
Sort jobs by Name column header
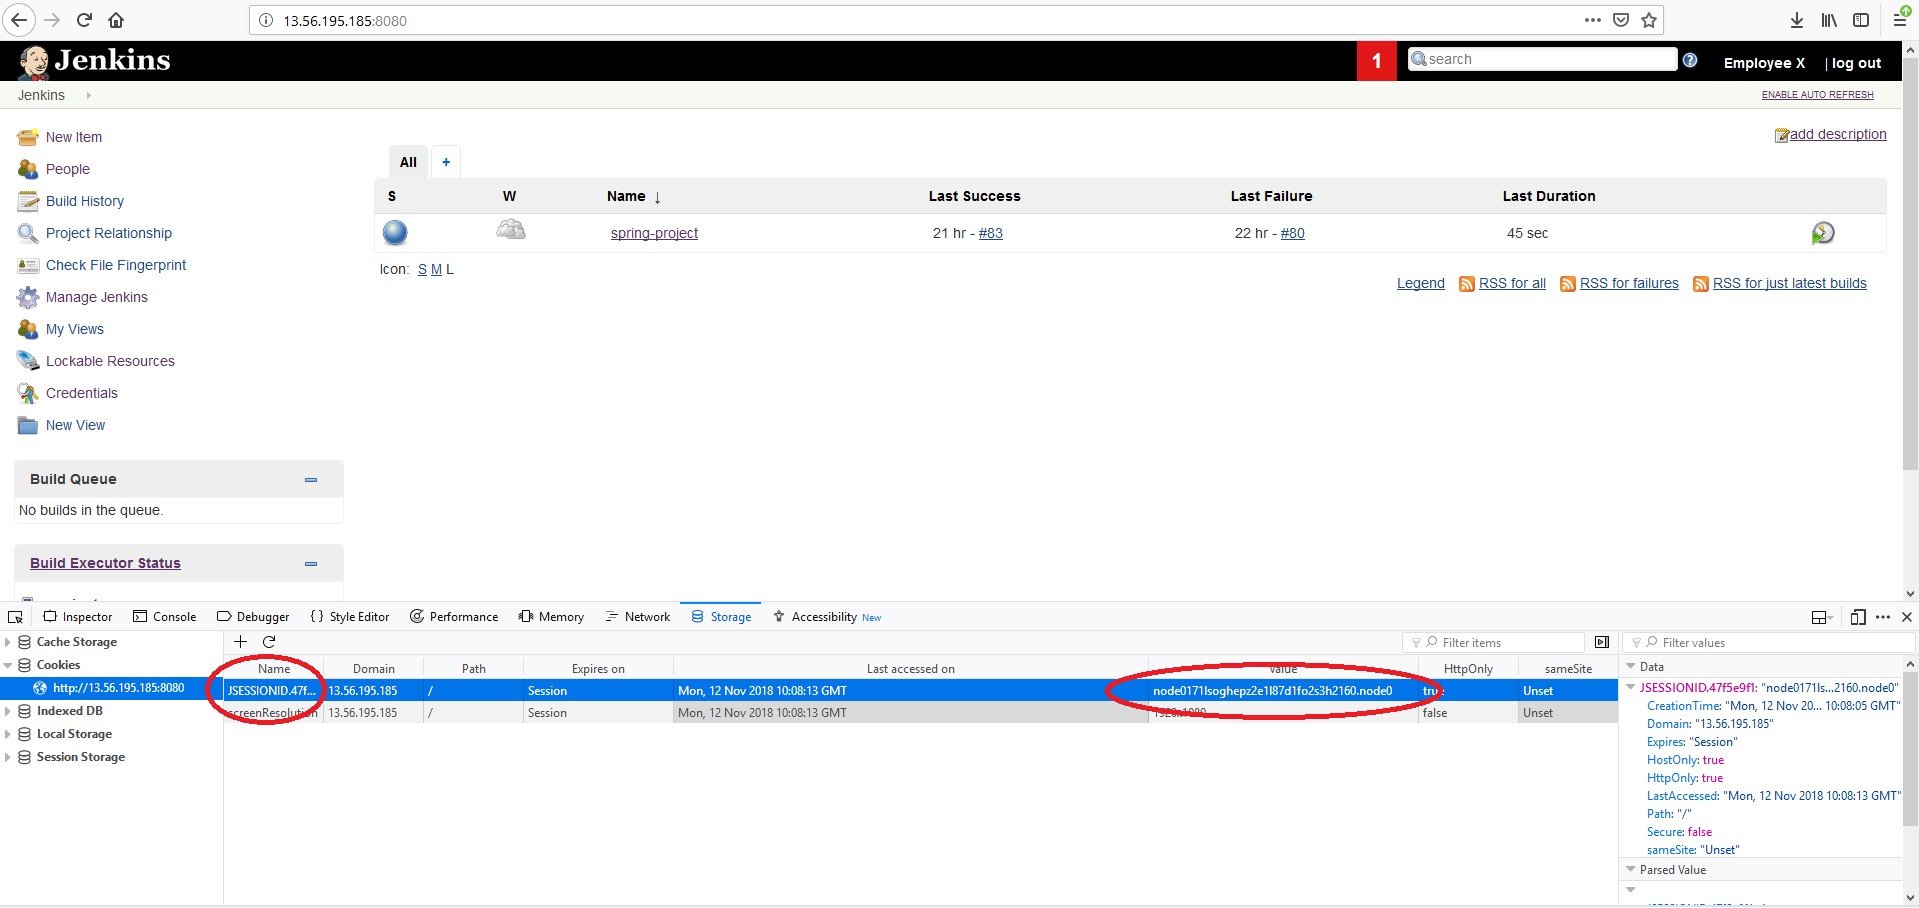(634, 196)
